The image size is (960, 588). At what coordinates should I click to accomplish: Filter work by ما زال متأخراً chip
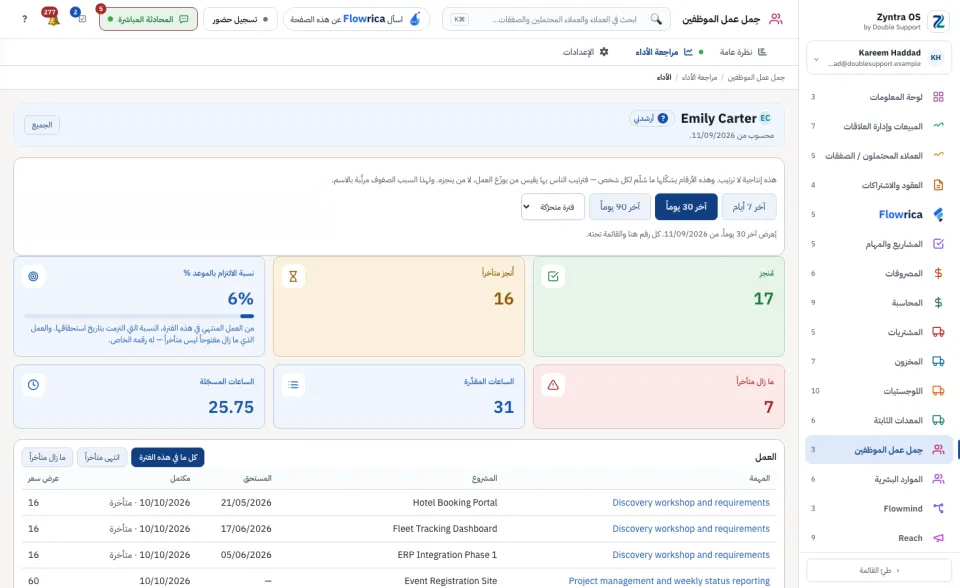pyautogui.click(x=47, y=458)
